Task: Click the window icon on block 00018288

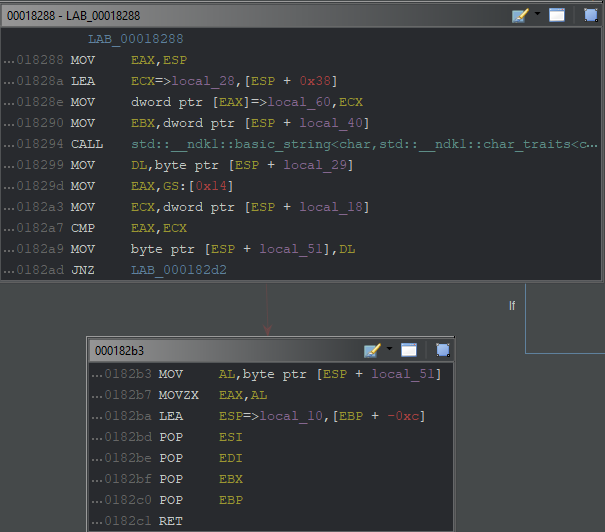Action: pyautogui.click(x=558, y=15)
